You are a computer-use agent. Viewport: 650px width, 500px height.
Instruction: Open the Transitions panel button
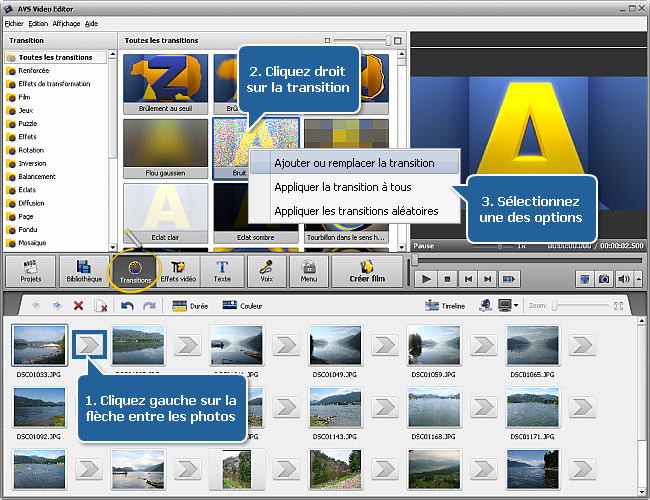(134, 271)
